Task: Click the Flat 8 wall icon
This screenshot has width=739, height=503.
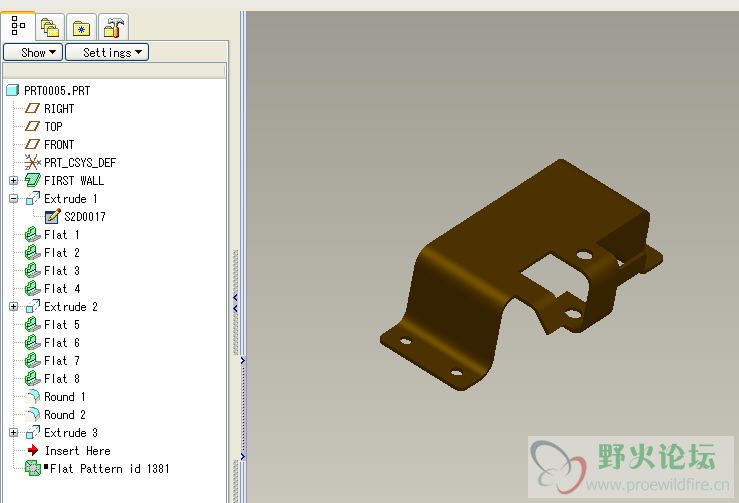Action: 33,378
